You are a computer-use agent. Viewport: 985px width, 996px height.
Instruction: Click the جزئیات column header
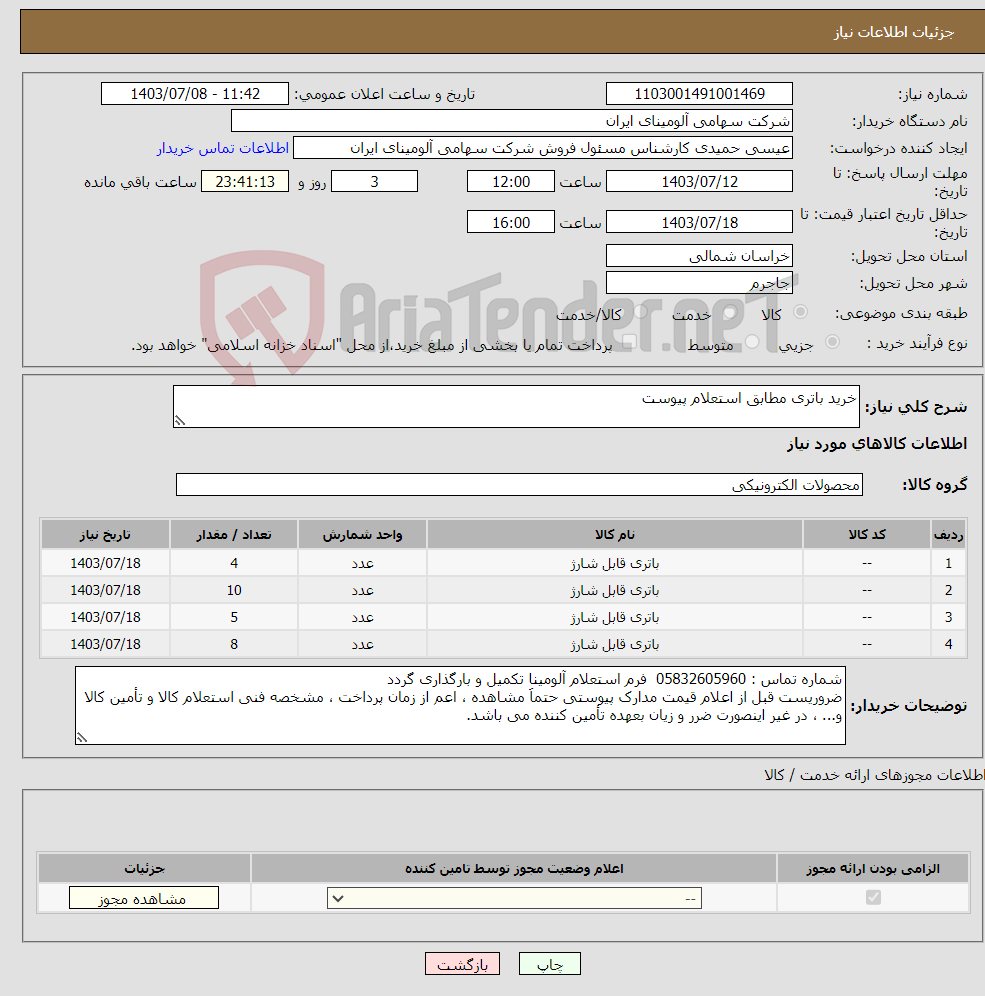[144, 868]
